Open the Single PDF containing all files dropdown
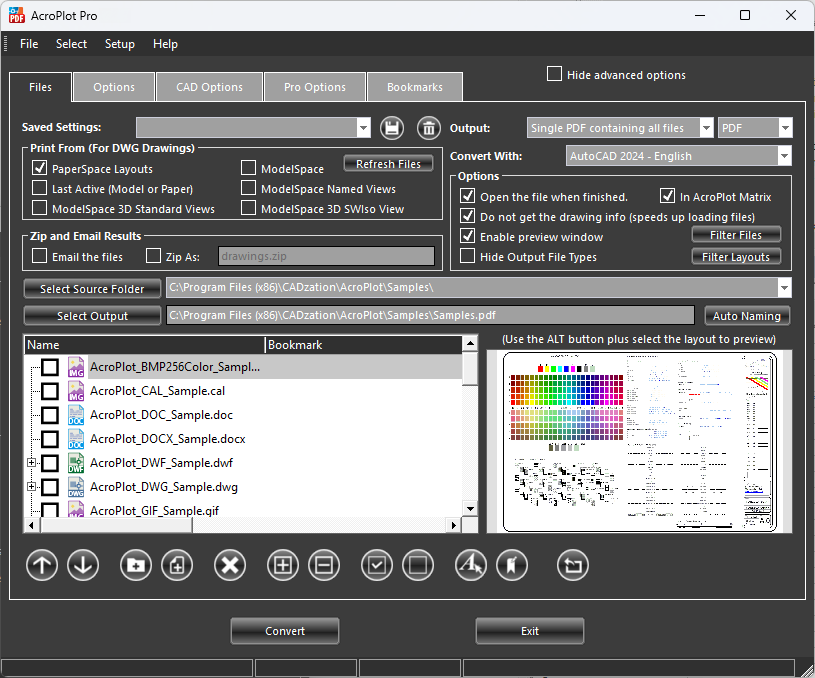This screenshot has width=815, height=678. point(706,128)
